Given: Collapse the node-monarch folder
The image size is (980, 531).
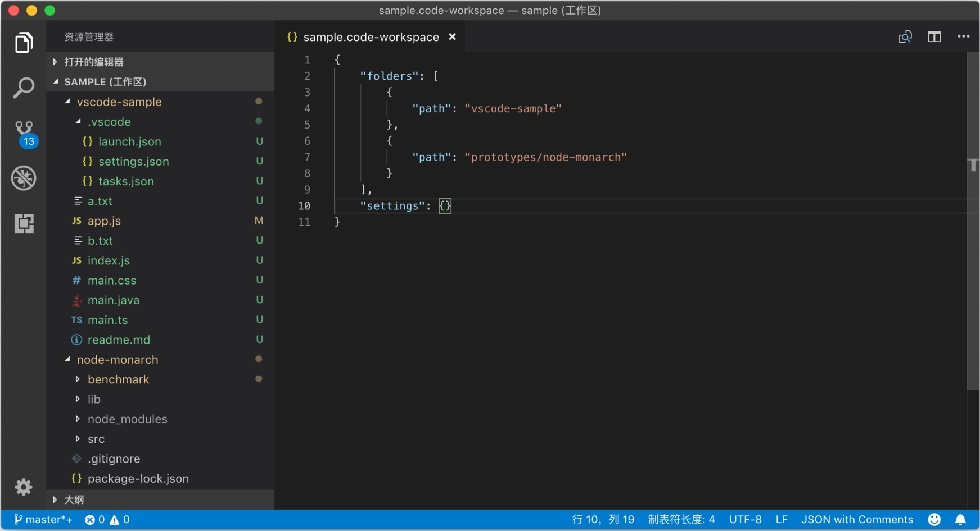Looking at the screenshot, I should (68, 359).
